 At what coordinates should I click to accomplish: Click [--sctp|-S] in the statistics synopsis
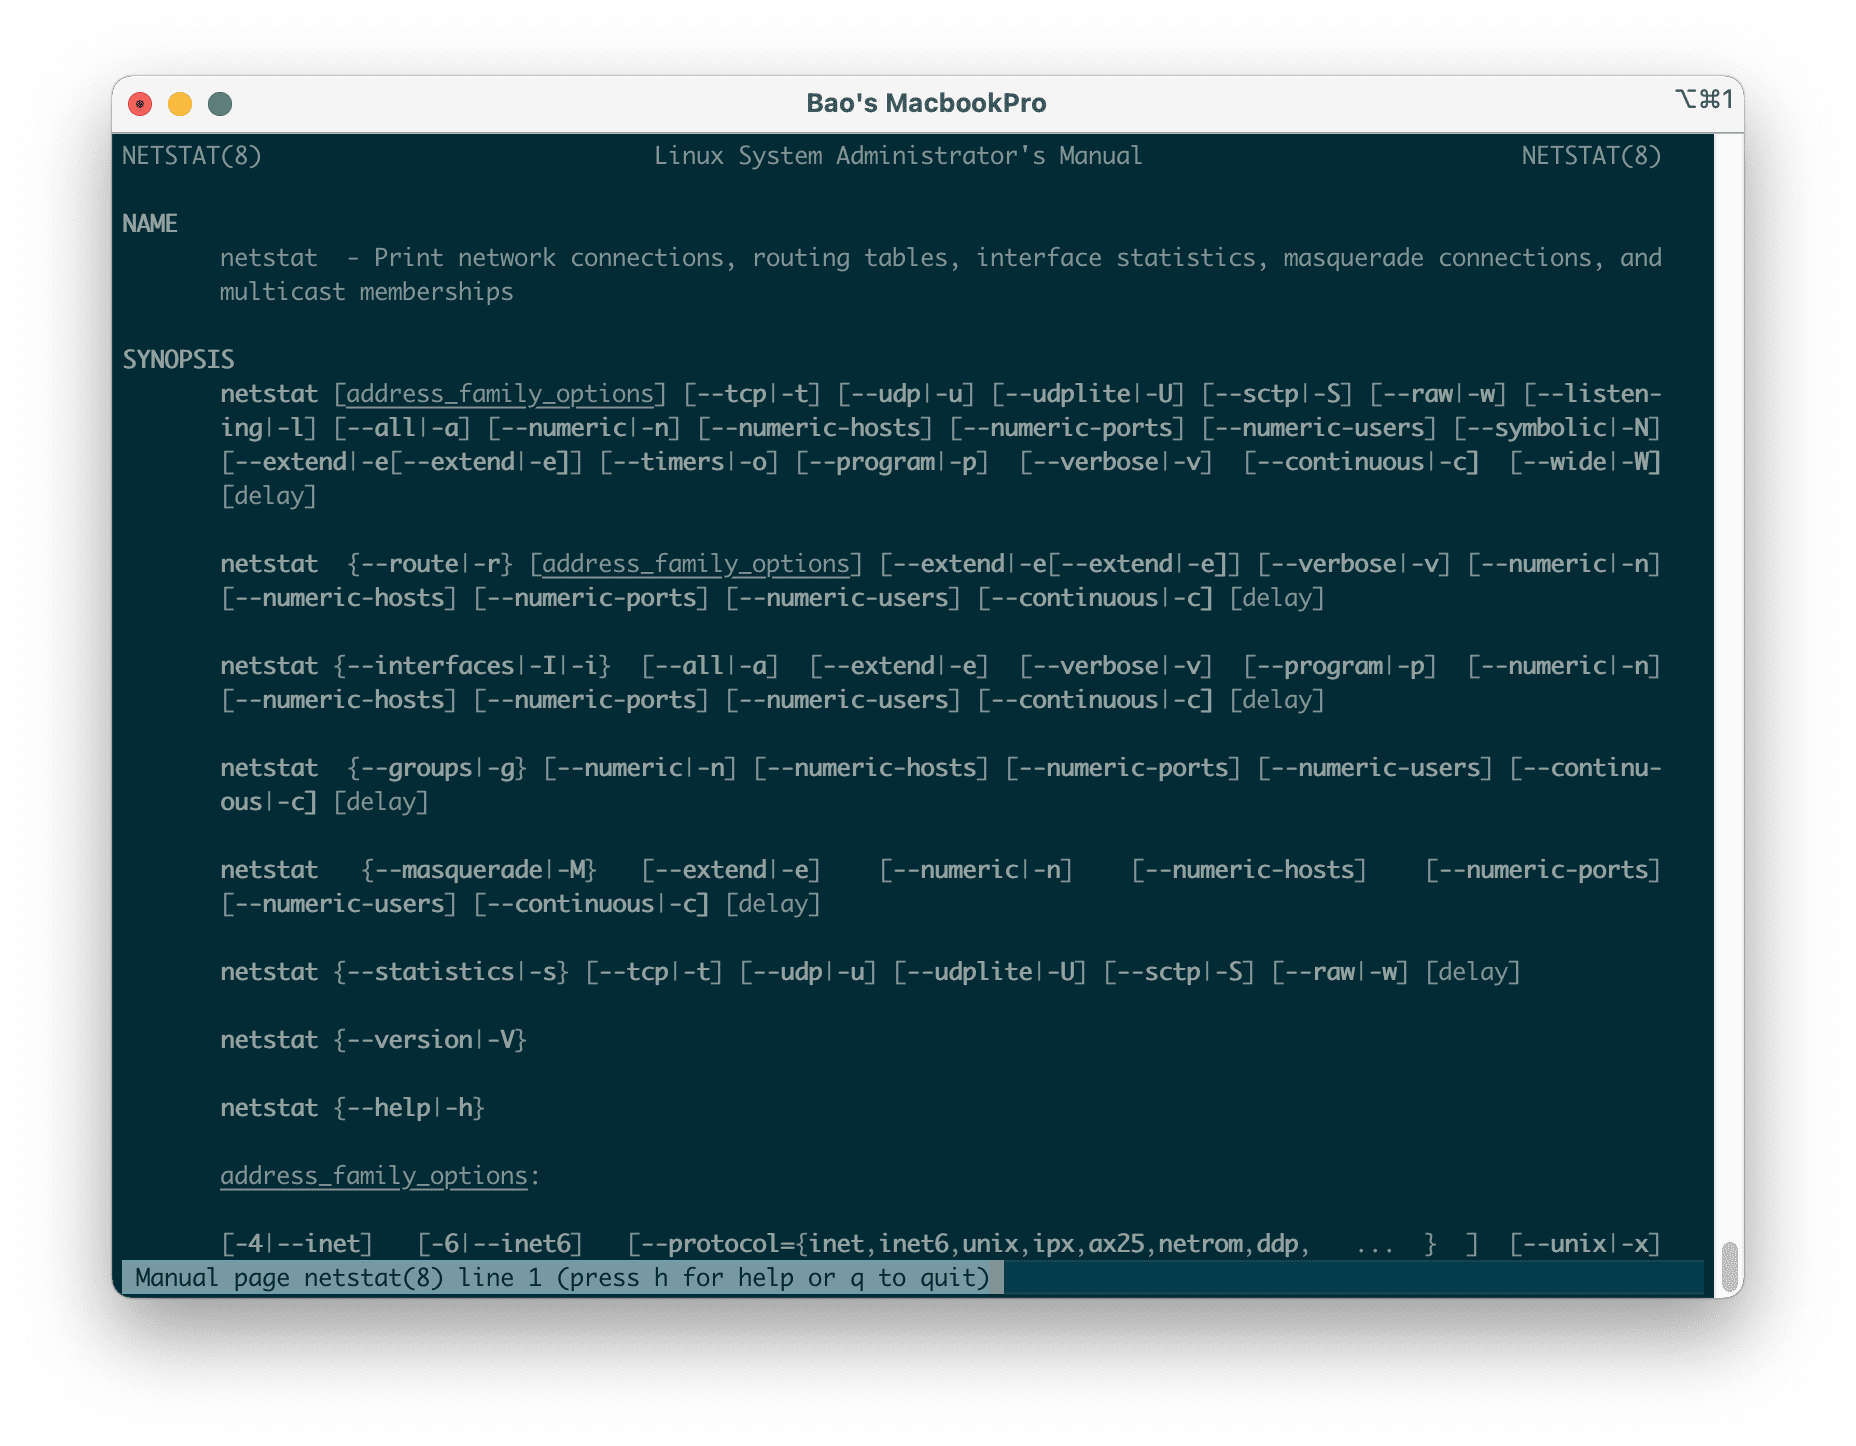pyautogui.click(x=1179, y=972)
